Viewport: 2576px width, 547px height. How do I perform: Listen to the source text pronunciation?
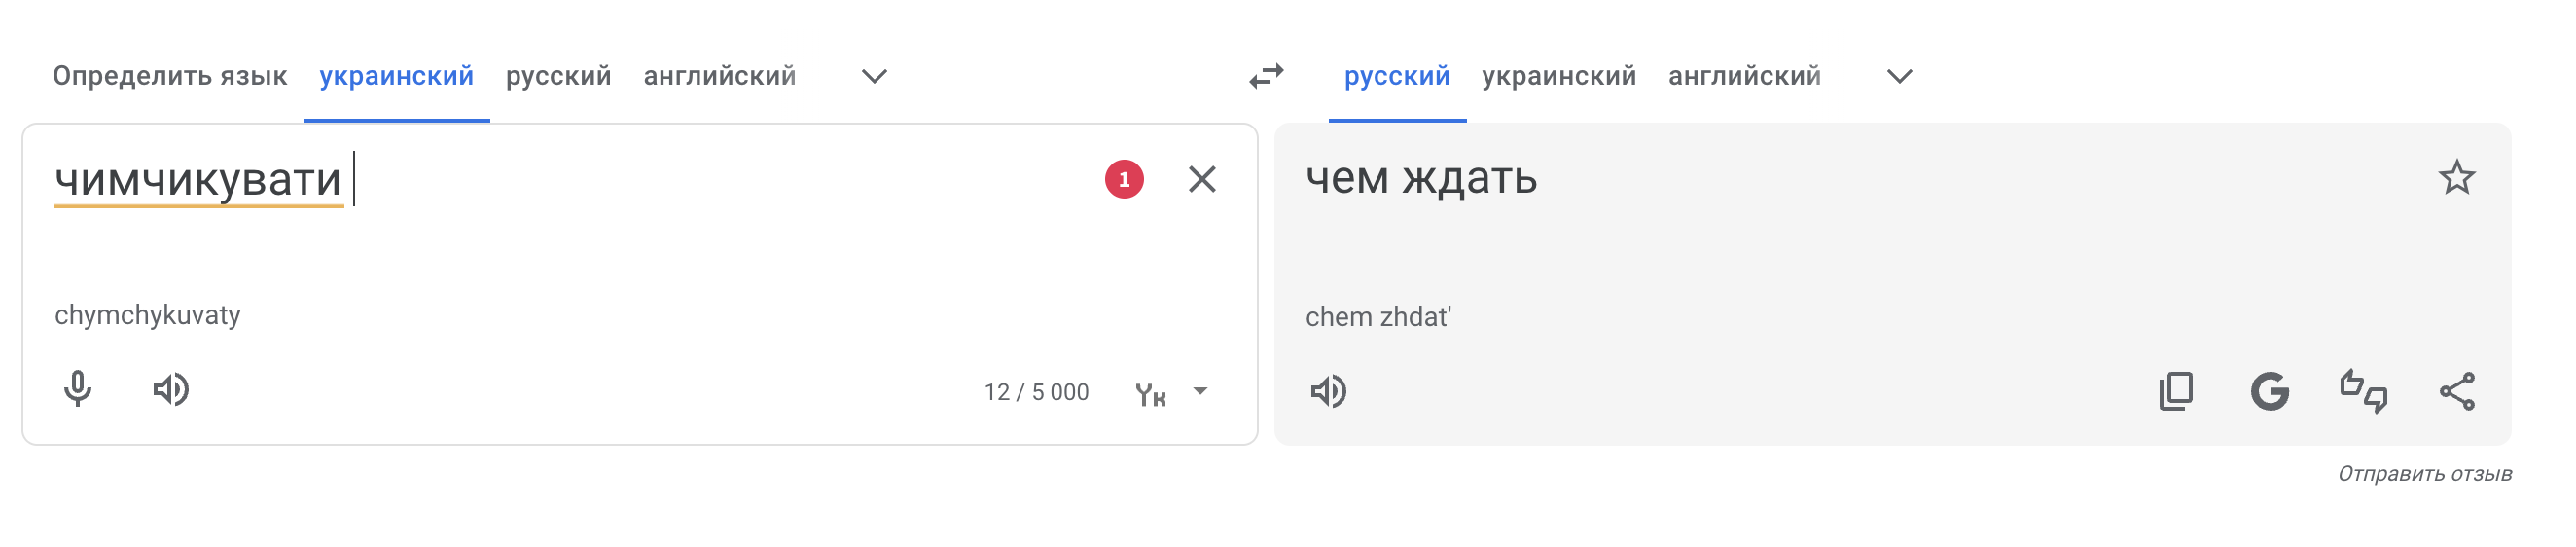[x=171, y=389]
